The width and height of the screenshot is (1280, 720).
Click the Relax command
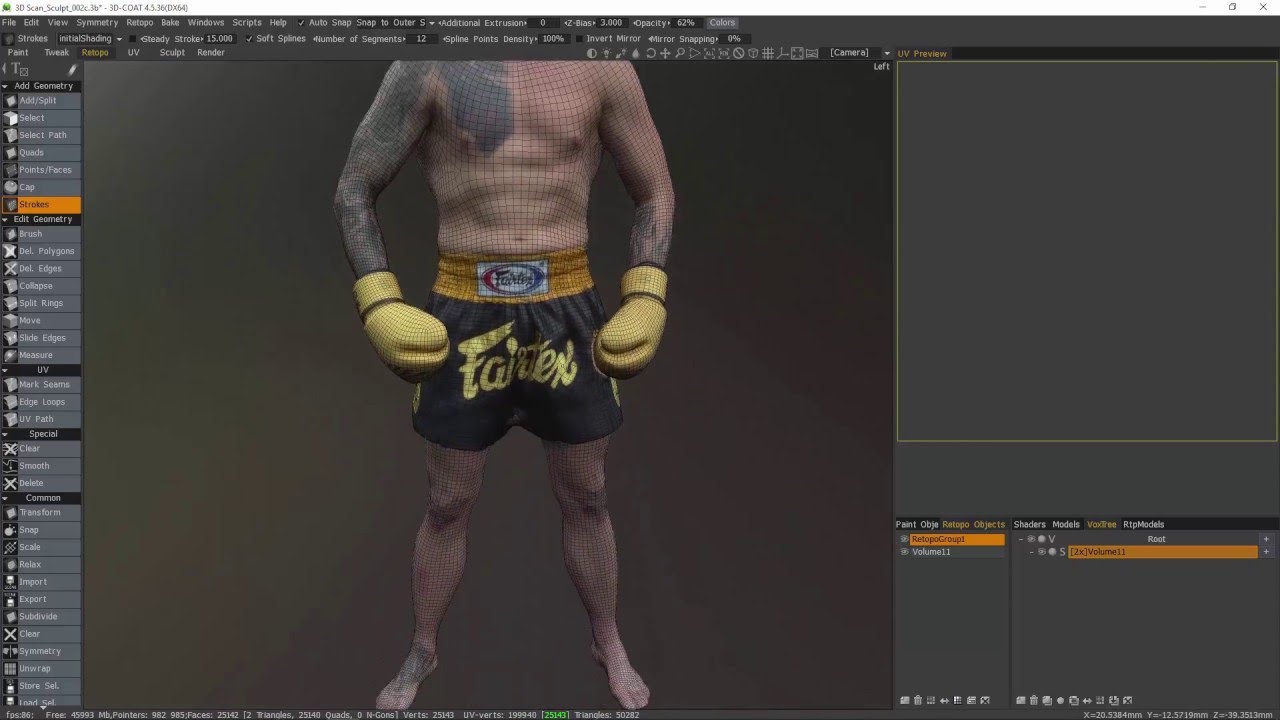pyautogui.click(x=41, y=564)
